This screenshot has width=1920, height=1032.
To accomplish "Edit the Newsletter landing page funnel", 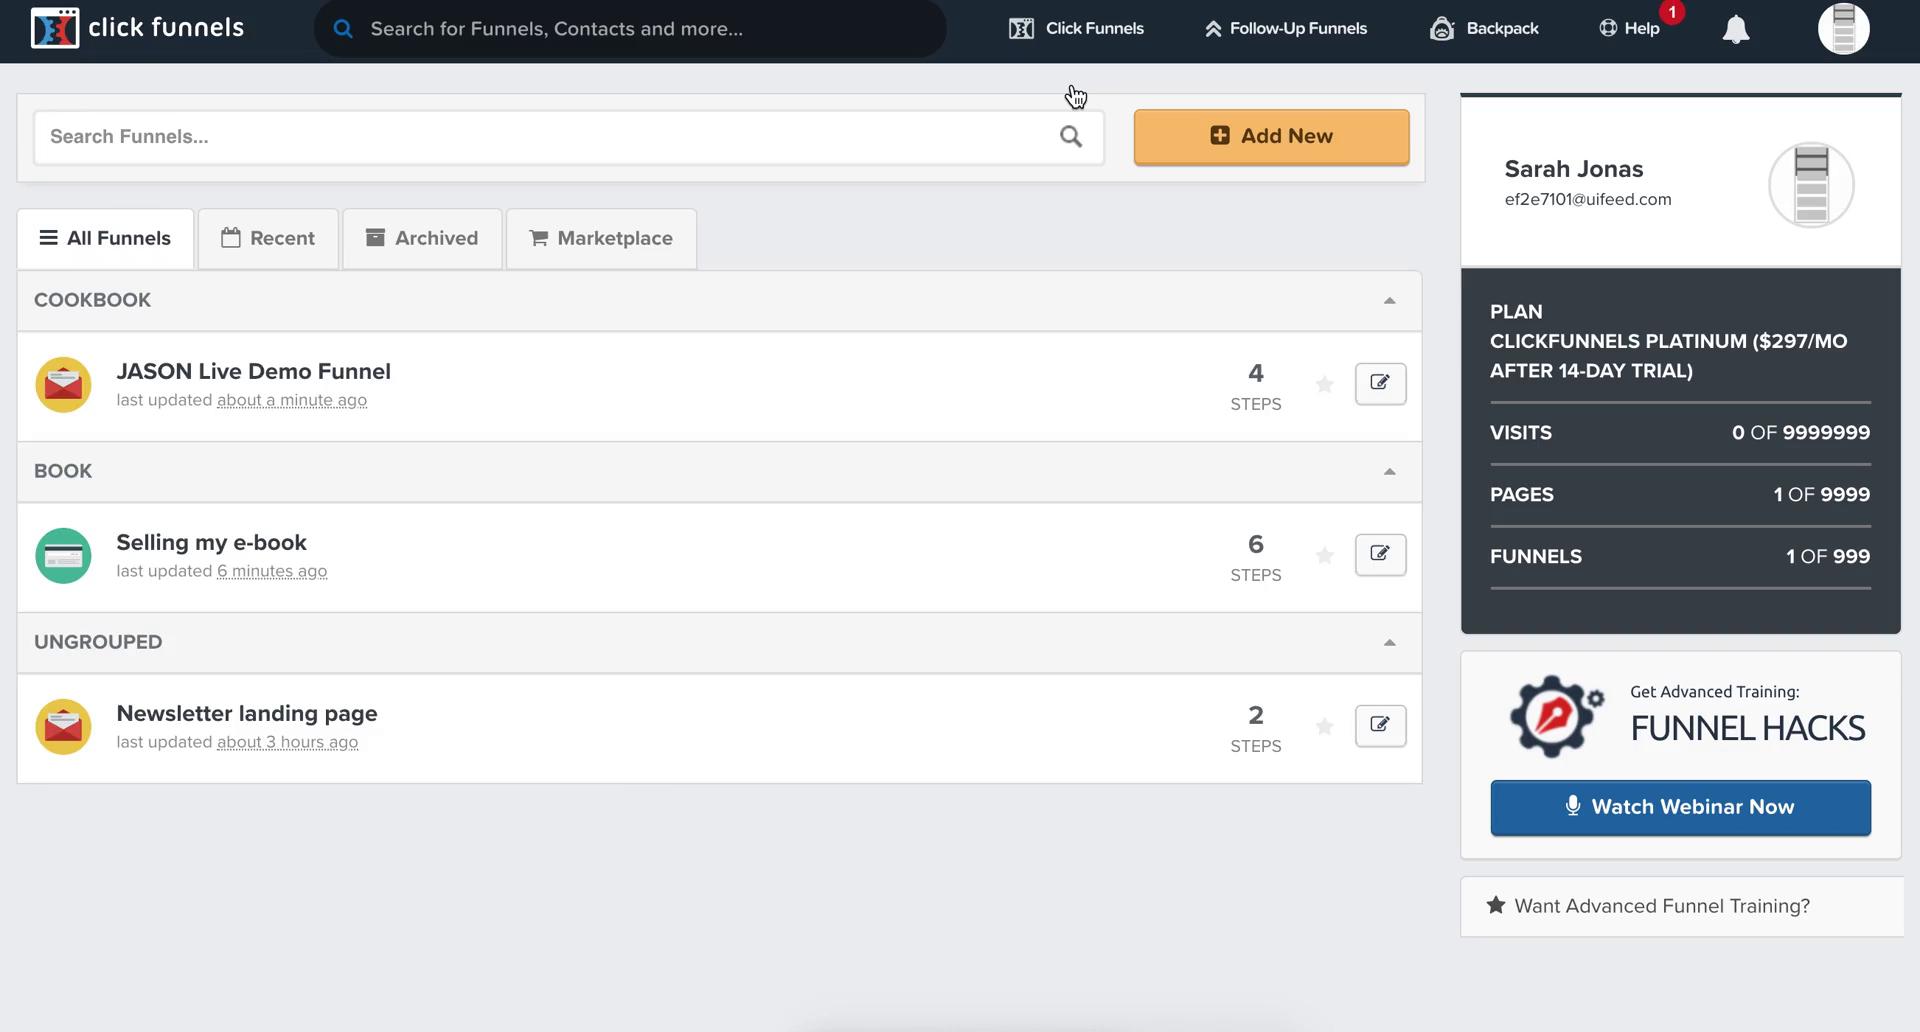I will pos(1380,726).
